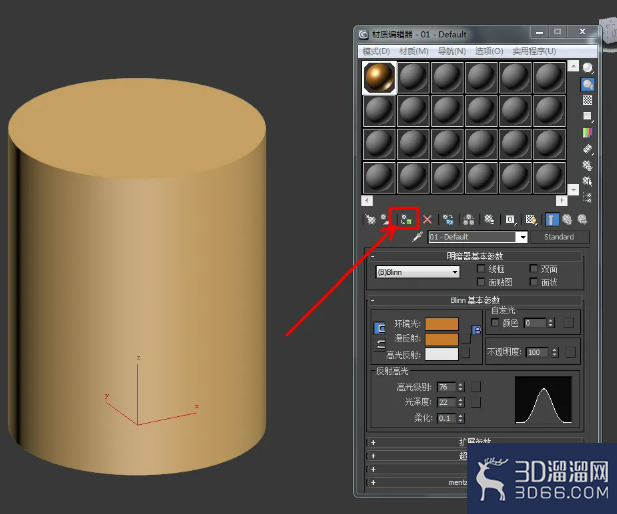Click 光泽度 spinner arrows
Image resolution: width=617 pixels, height=514 pixels.
click(x=460, y=402)
